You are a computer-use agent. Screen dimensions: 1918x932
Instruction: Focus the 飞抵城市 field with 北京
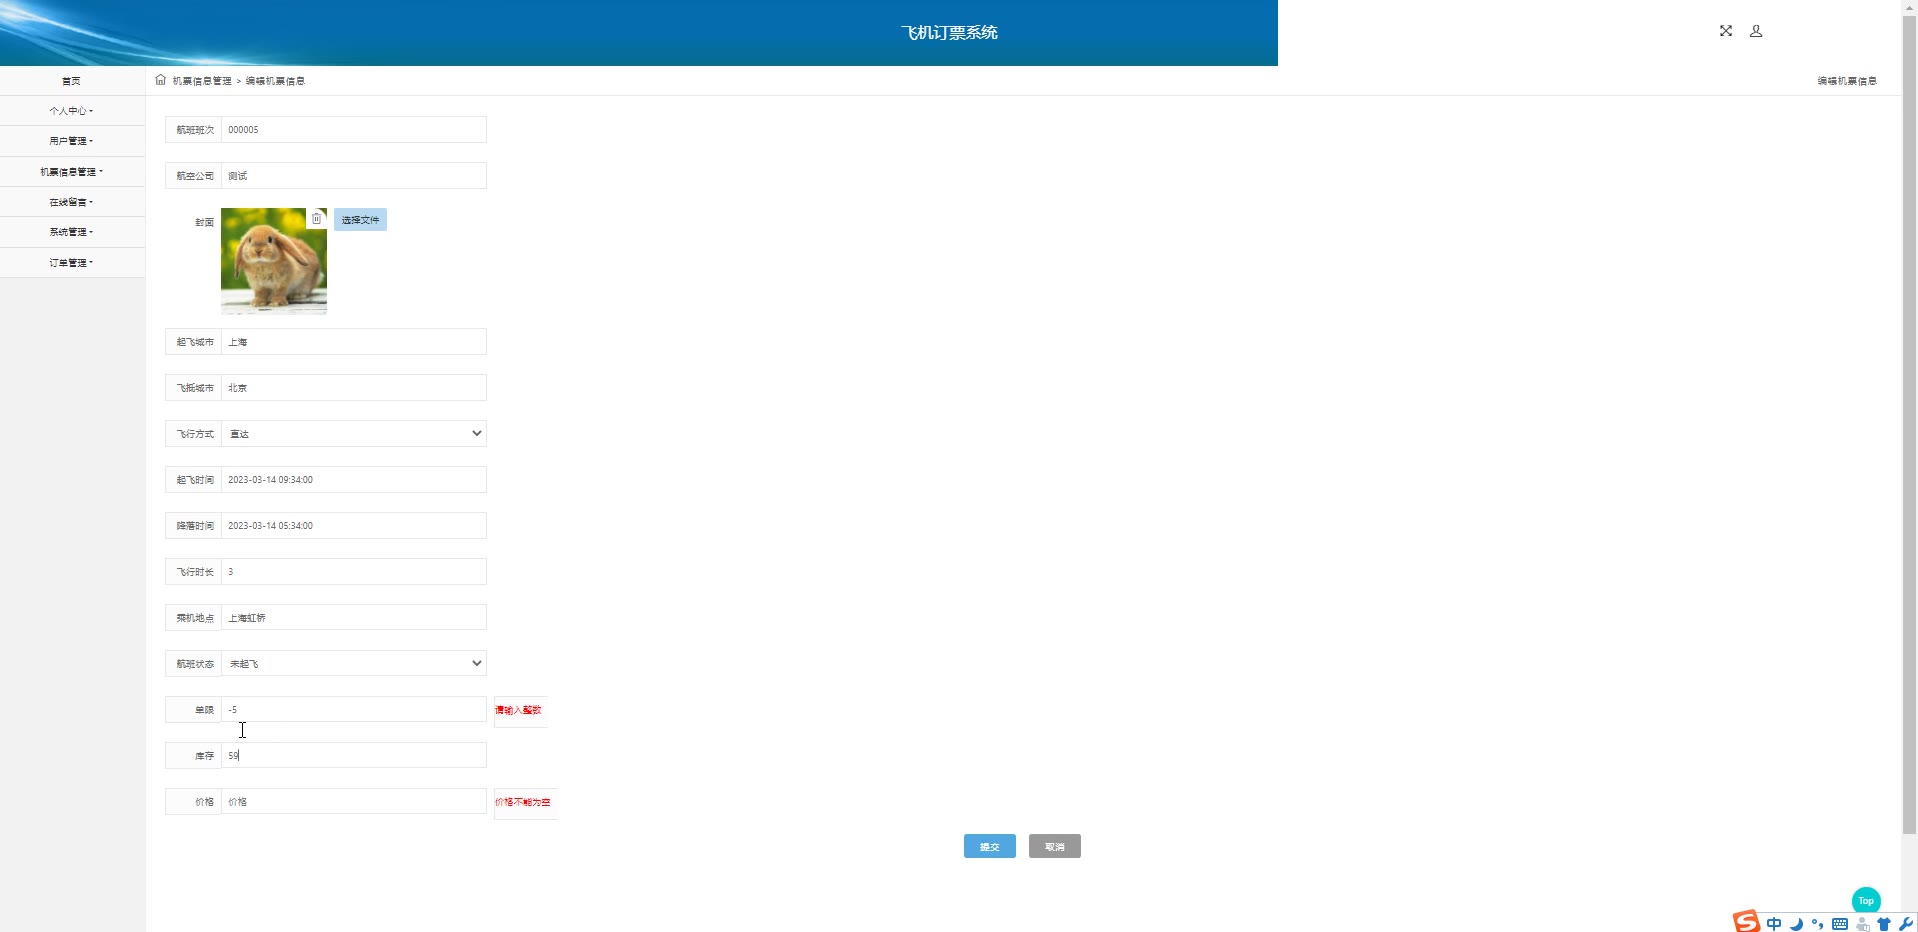pos(354,388)
